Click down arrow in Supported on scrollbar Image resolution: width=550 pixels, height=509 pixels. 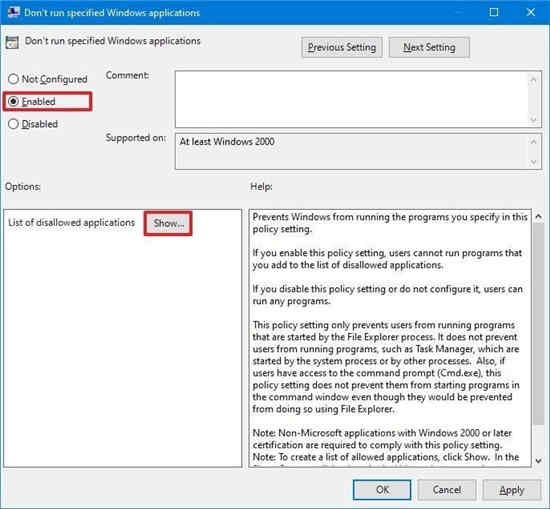pyautogui.click(x=533, y=162)
